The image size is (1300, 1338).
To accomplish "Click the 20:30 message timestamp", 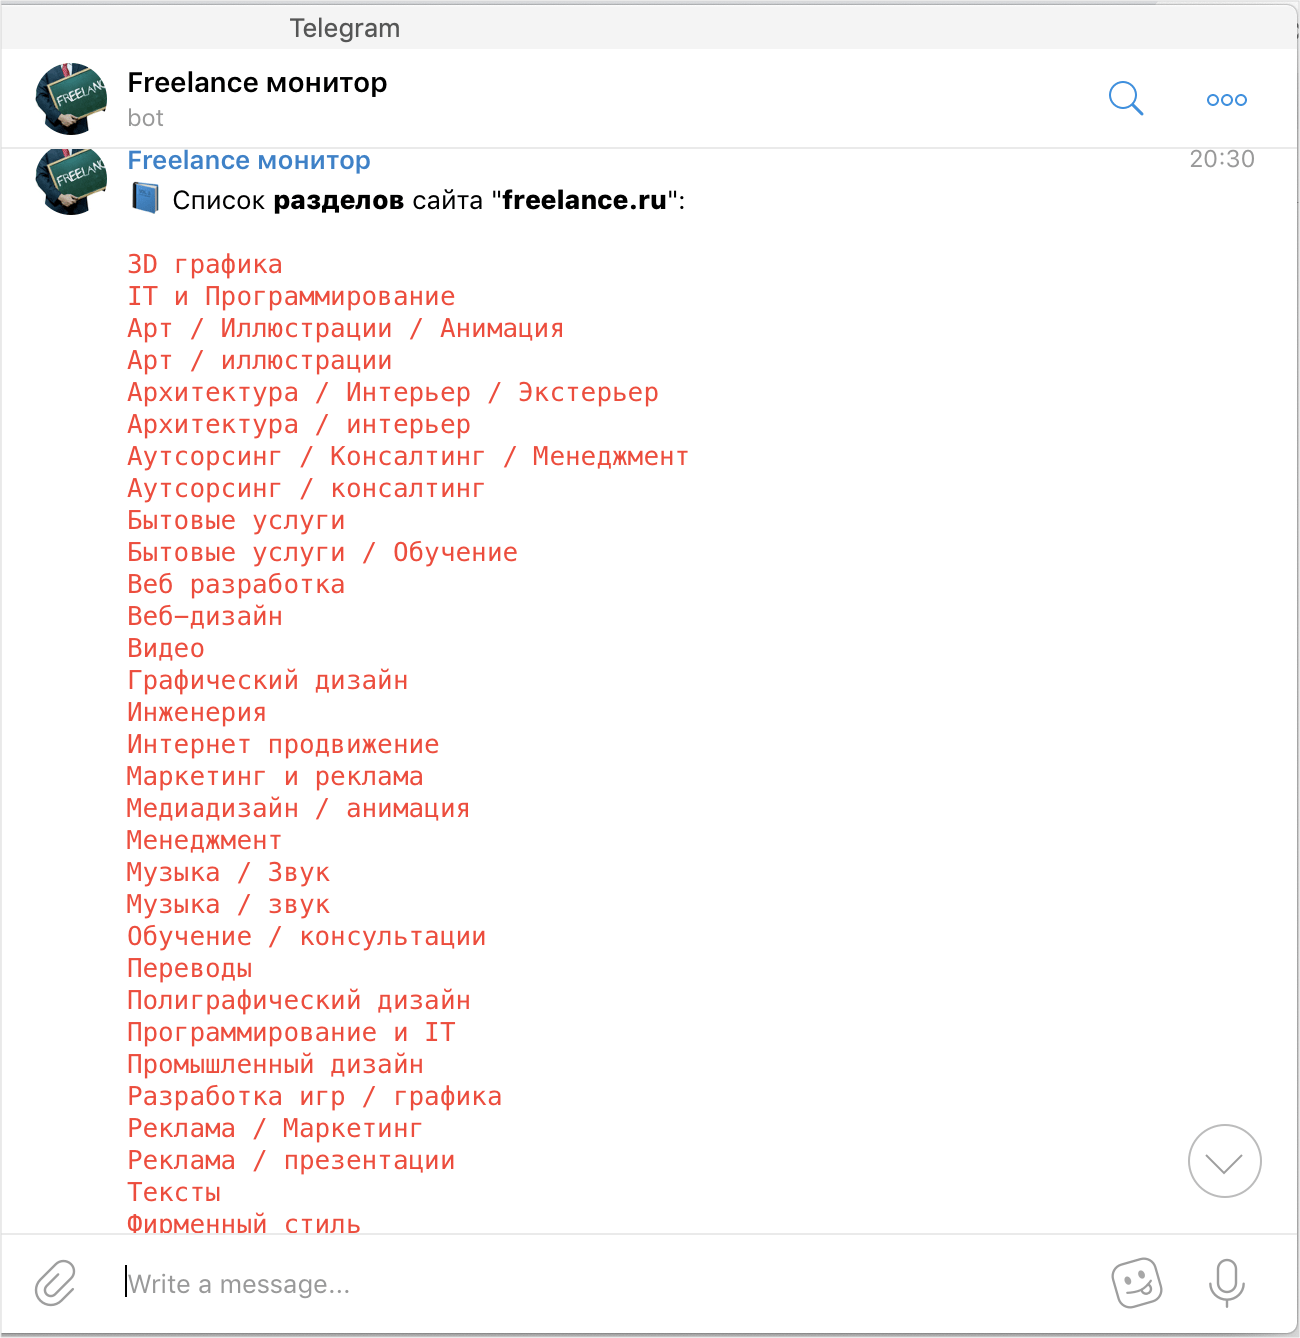I will tap(1222, 159).
